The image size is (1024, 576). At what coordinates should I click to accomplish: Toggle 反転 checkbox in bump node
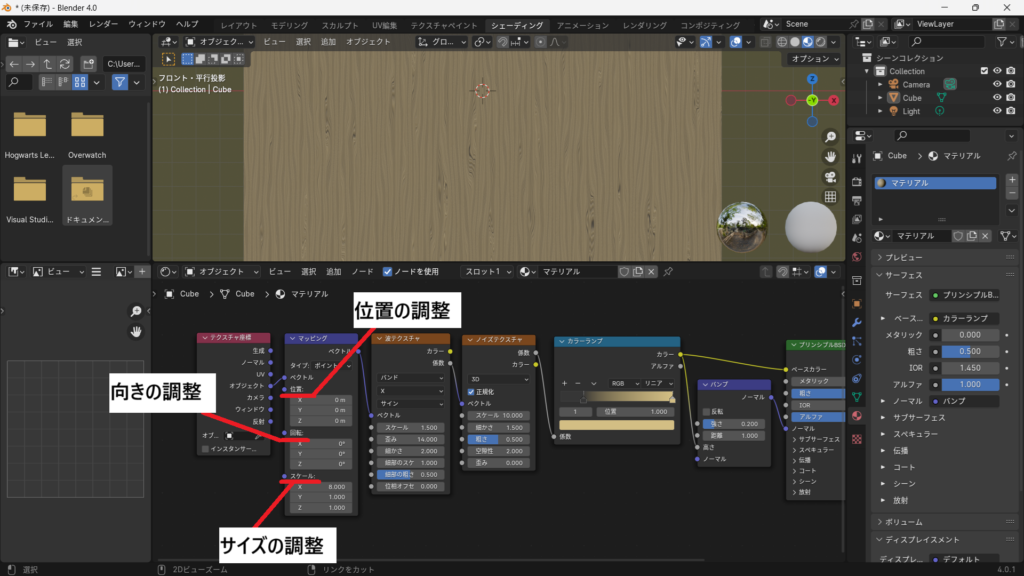(706, 412)
